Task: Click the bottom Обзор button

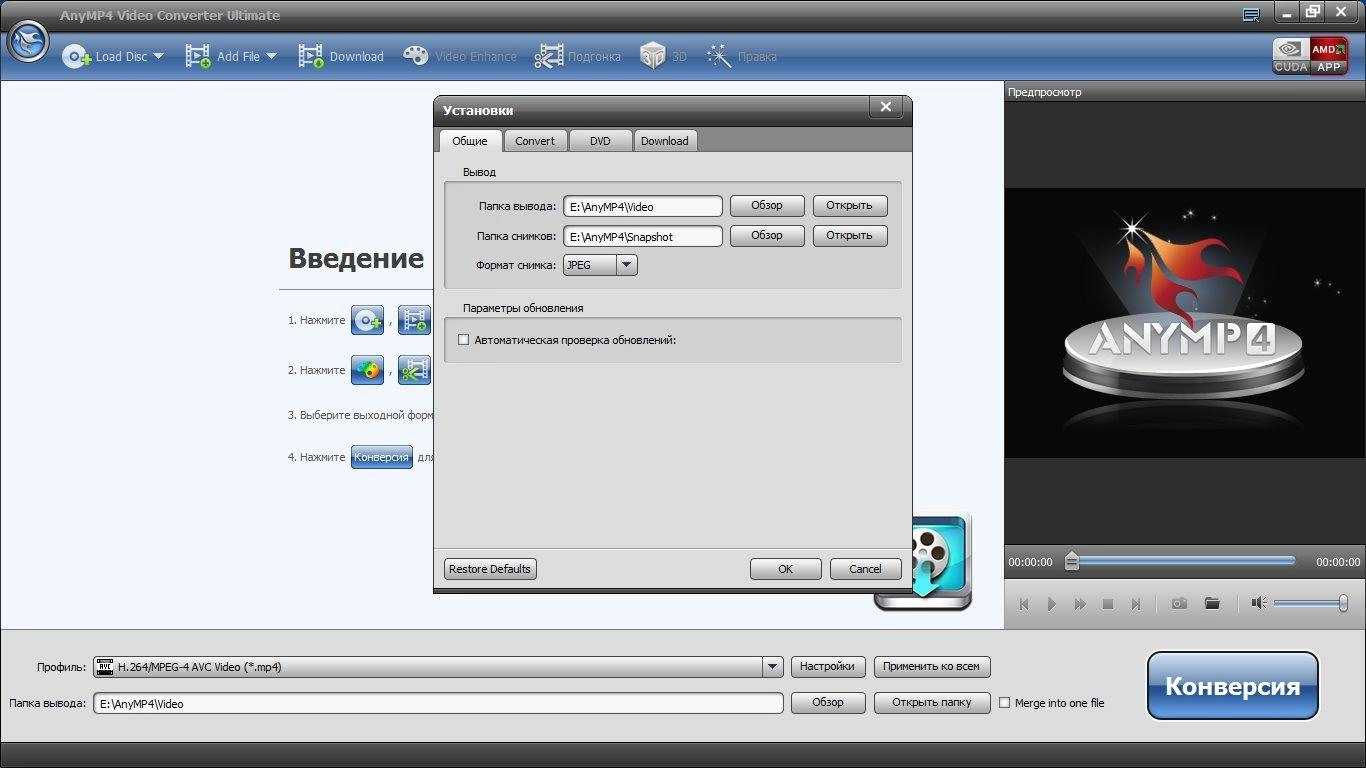Action: click(828, 702)
